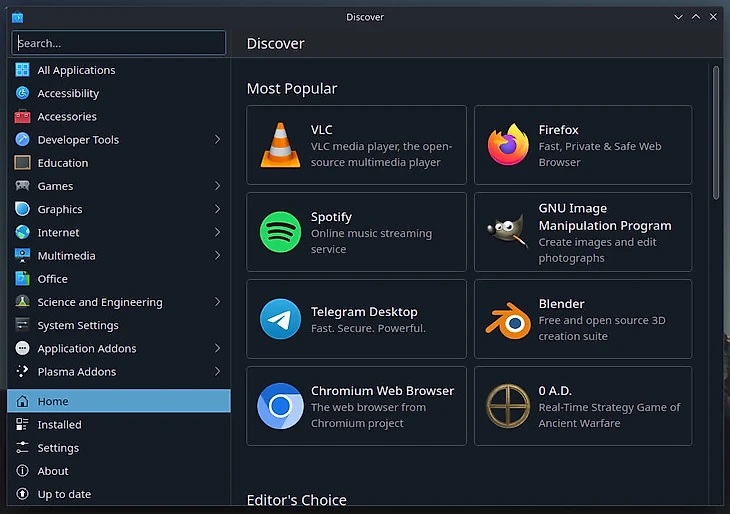Expand the Games category chevron
The image size is (730, 514).
(217, 186)
